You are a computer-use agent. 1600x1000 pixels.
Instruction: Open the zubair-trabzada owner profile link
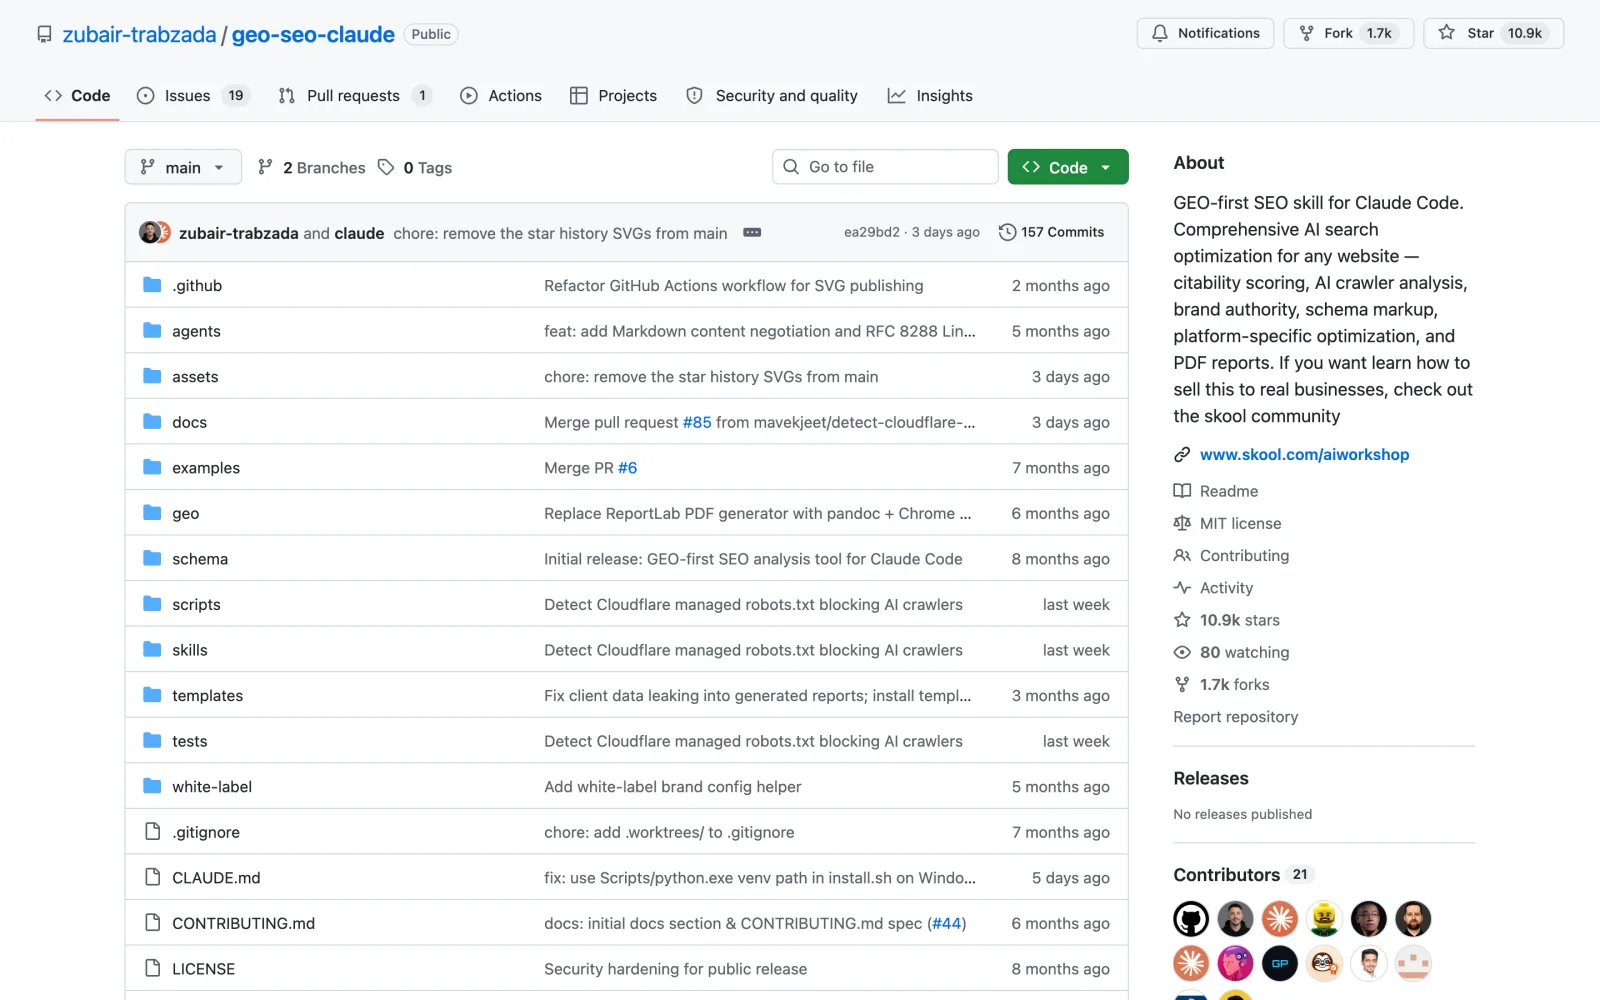[139, 34]
